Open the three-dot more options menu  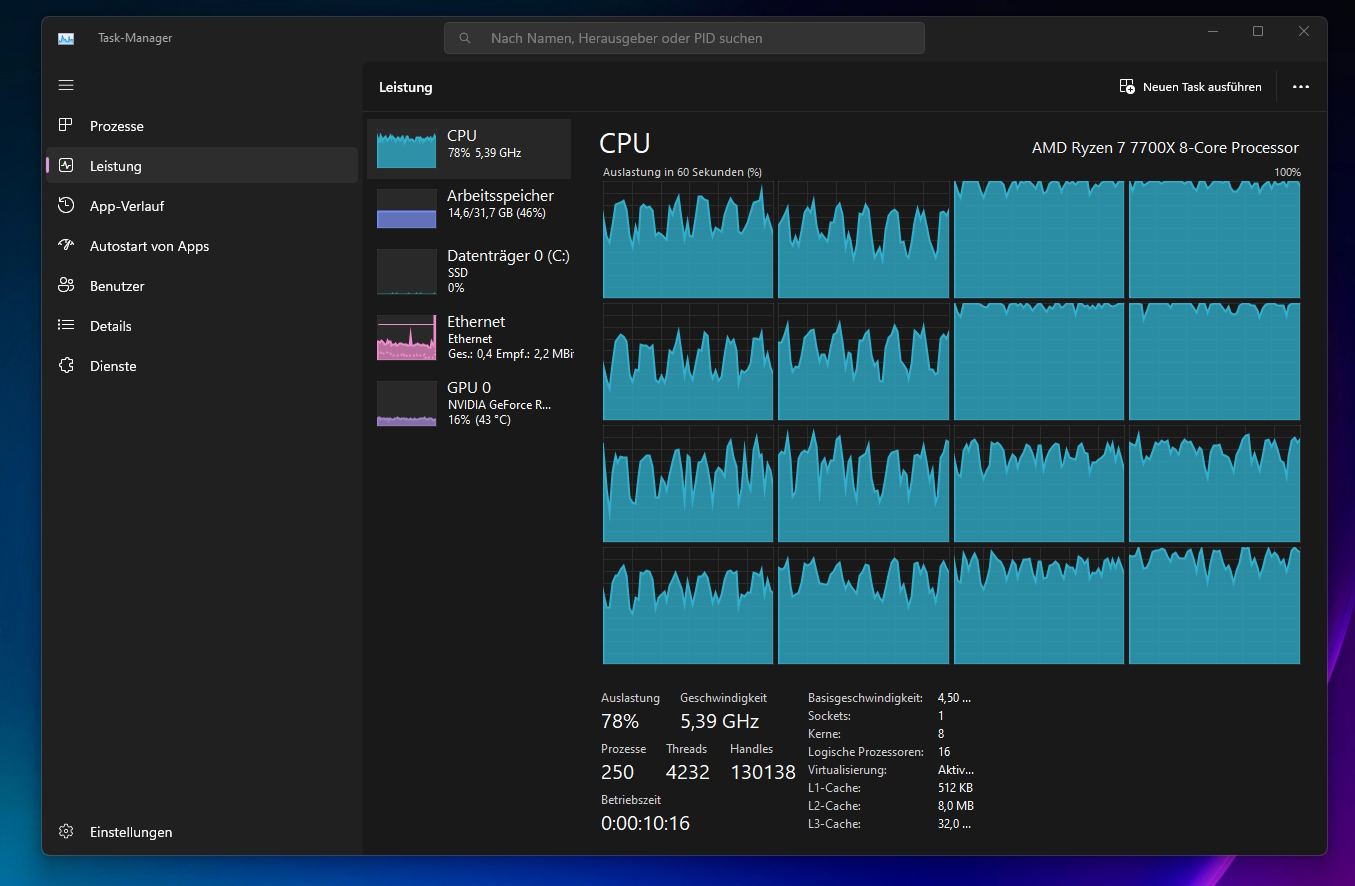point(1300,87)
